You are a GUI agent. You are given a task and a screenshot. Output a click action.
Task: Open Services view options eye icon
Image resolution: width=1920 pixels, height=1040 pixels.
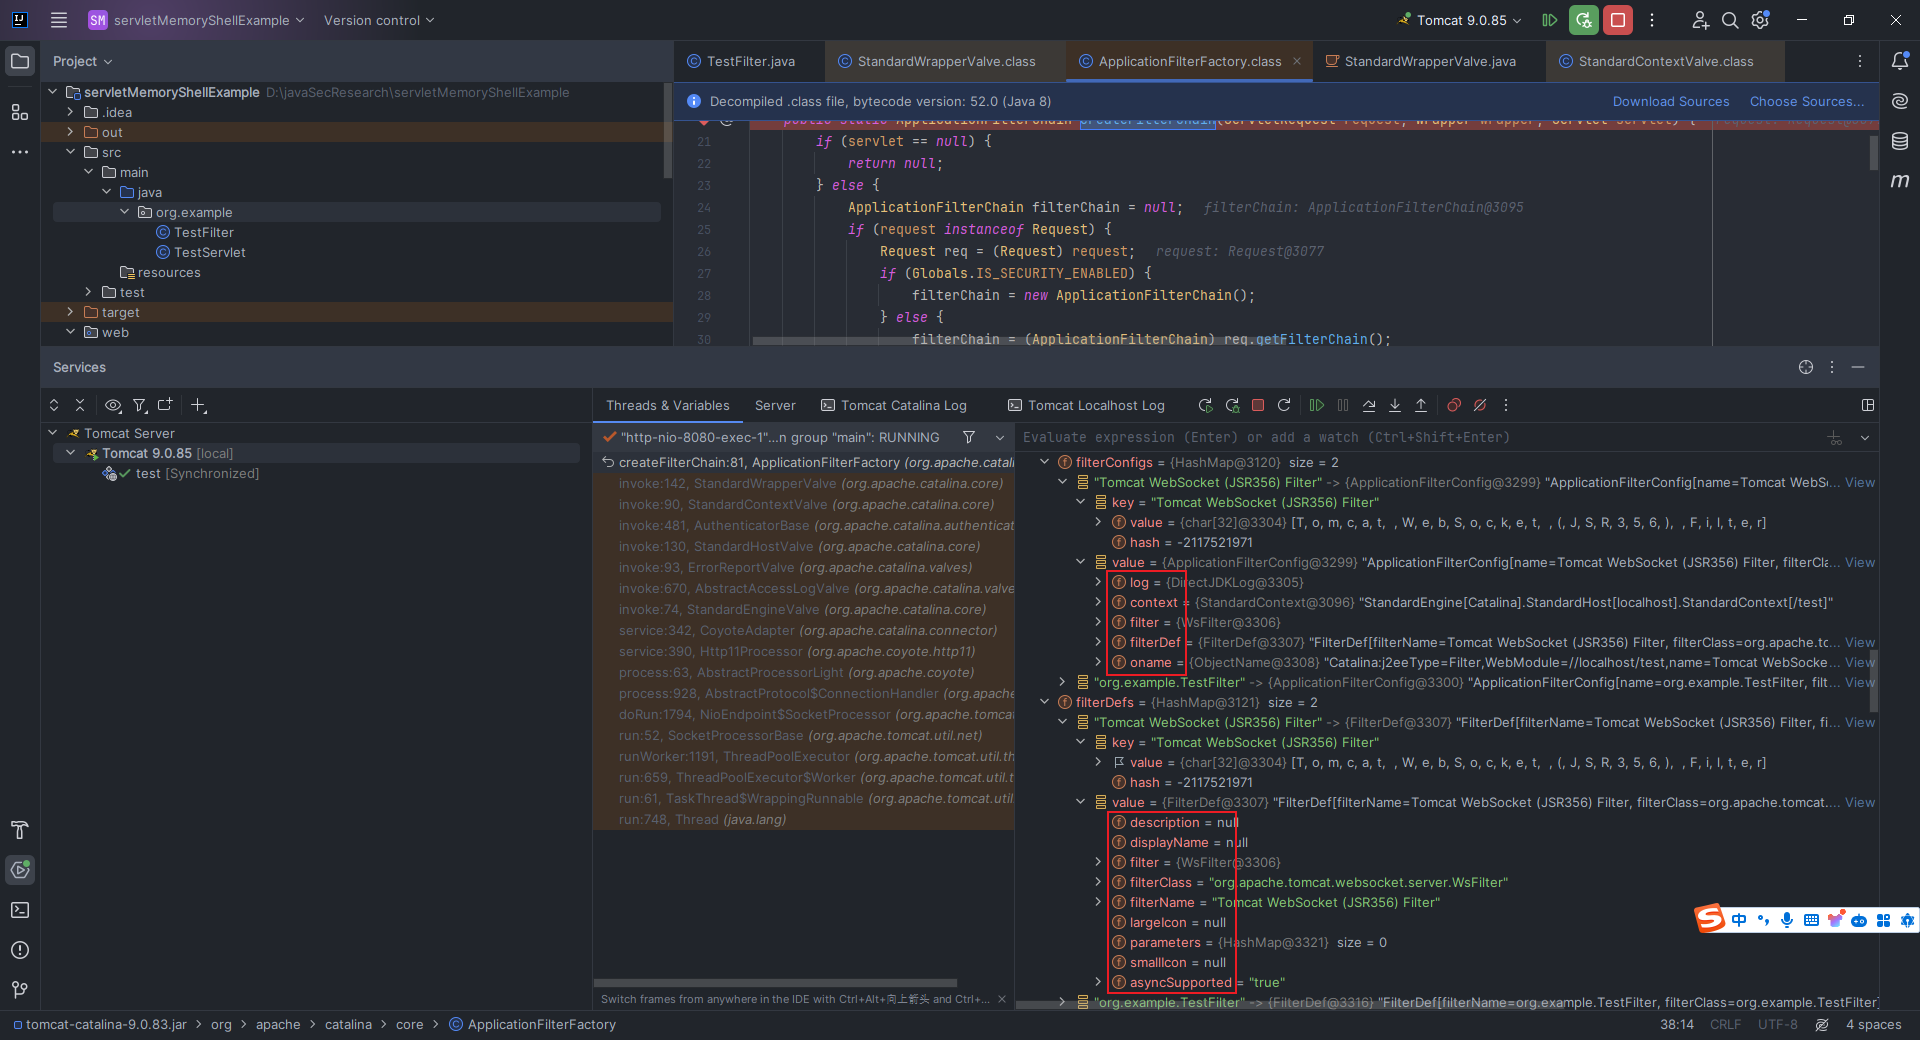click(113, 405)
